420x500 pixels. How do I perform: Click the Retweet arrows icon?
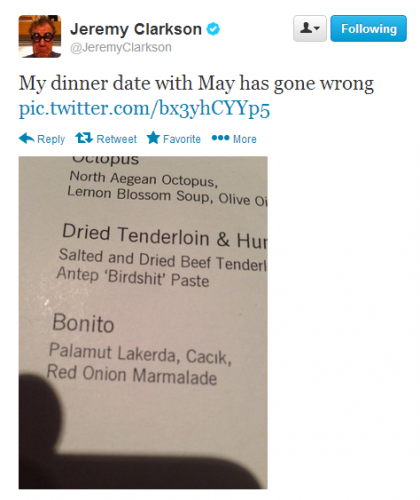(84, 138)
